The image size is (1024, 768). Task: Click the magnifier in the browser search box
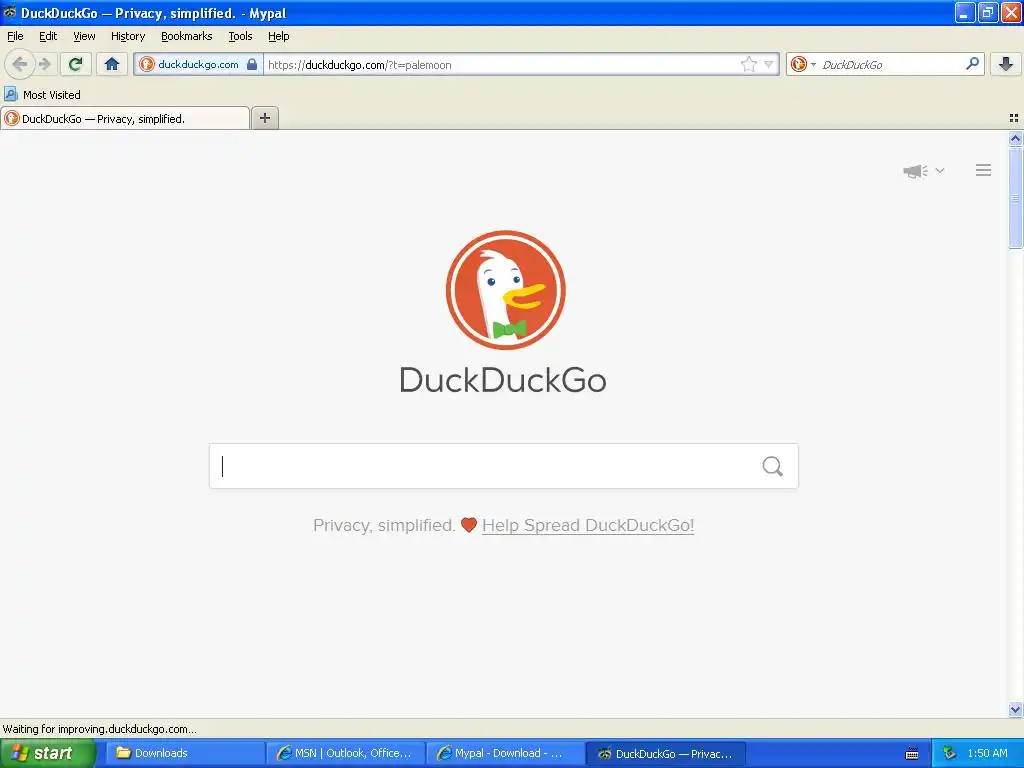click(972, 64)
